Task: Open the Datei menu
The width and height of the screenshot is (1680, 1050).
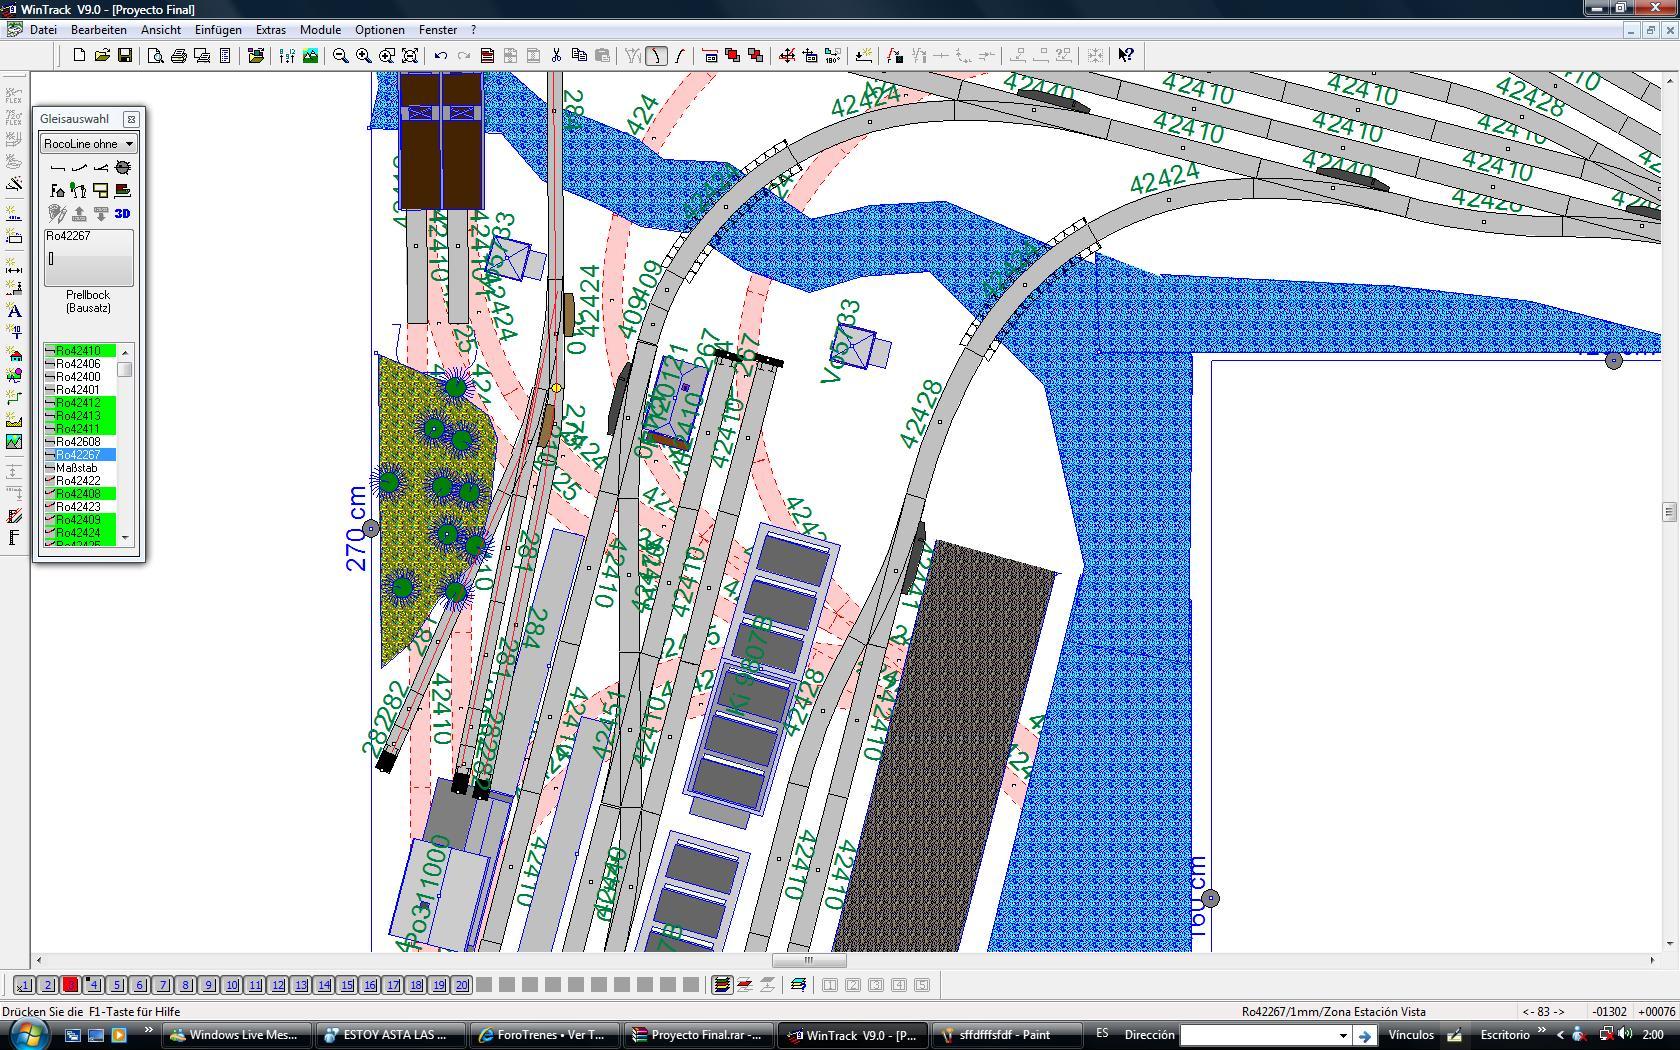Action: click(43, 30)
